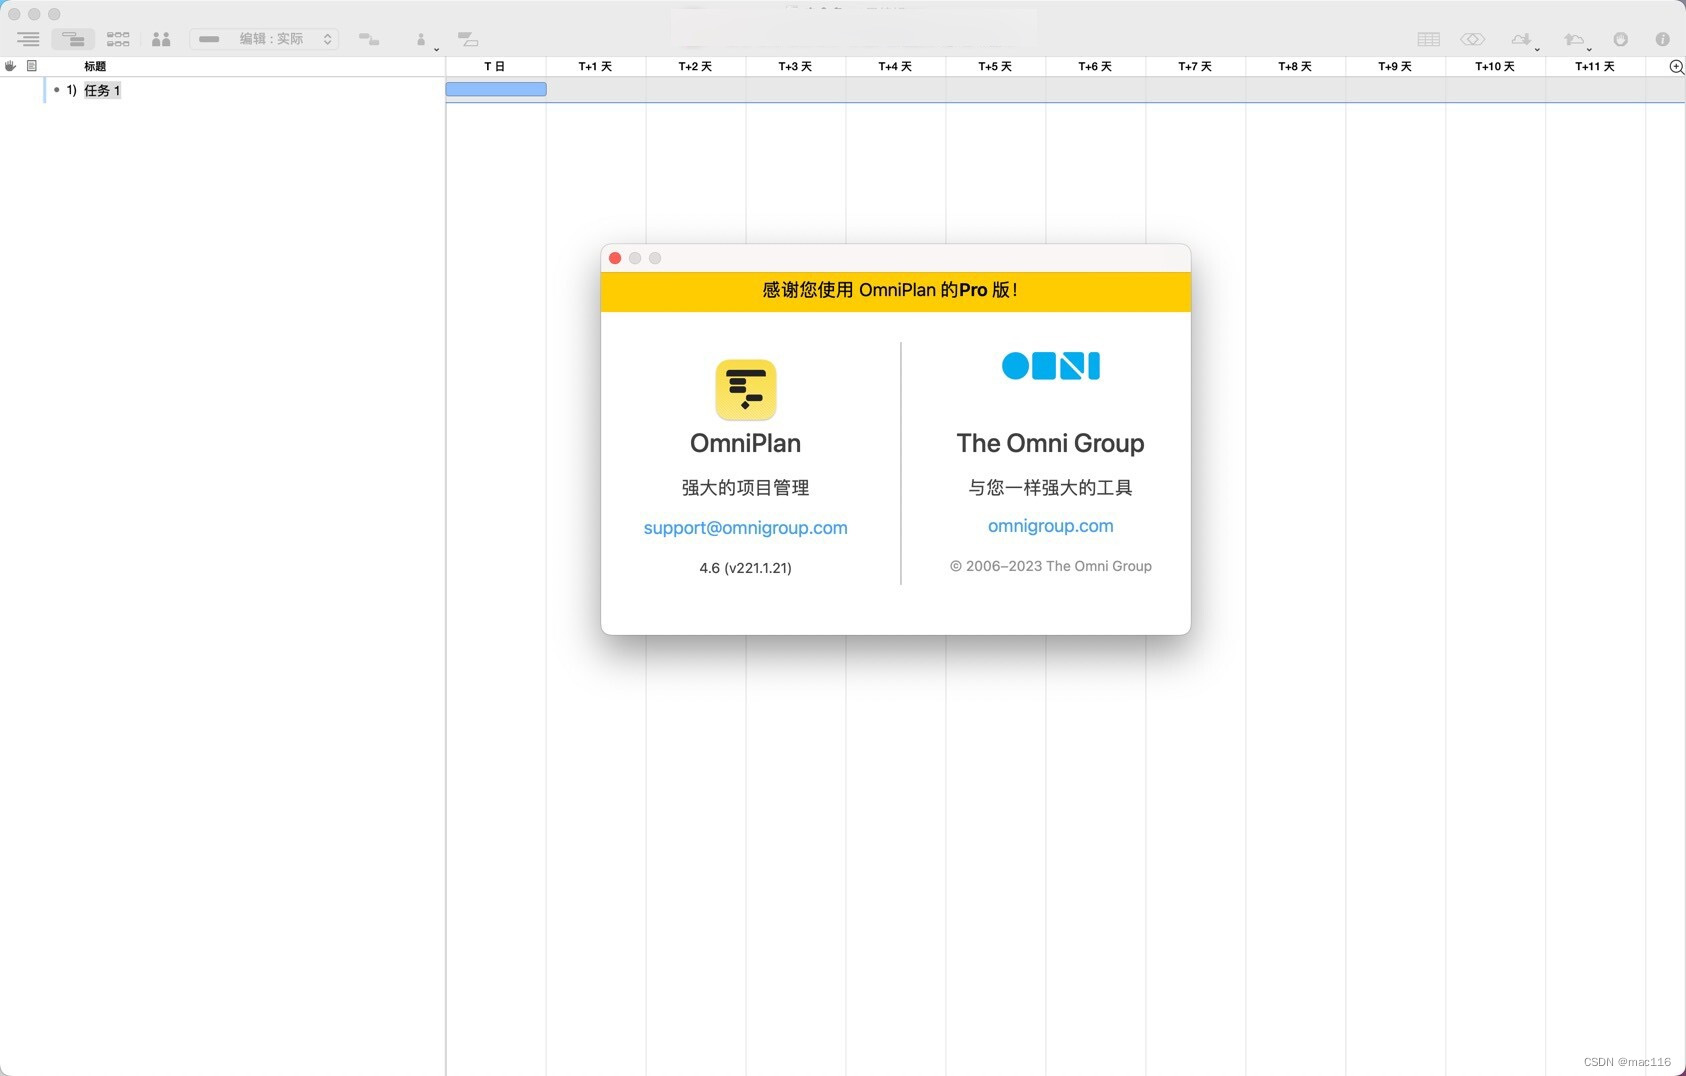Click the T+1 天 timeline header
1686x1076 pixels.
[x=595, y=66]
